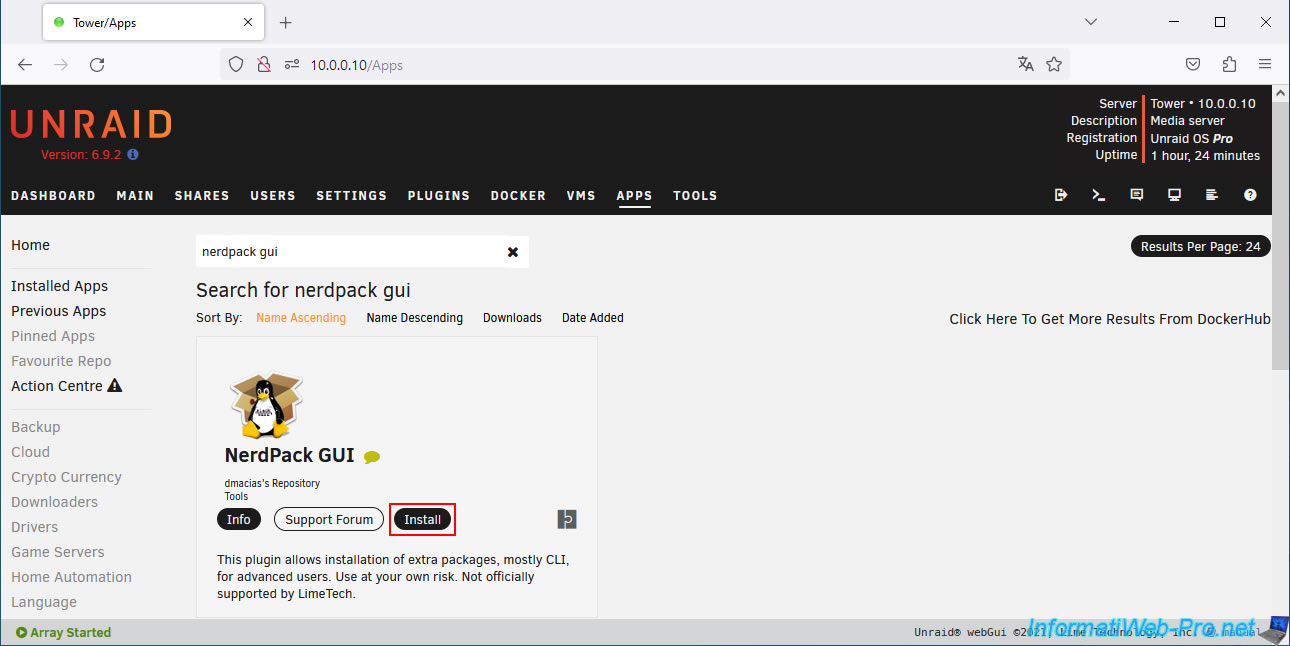The height and width of the screenshot is (646, 1290).
Task: Open Installed Apps in sidebar
Action: pos(59,286)
